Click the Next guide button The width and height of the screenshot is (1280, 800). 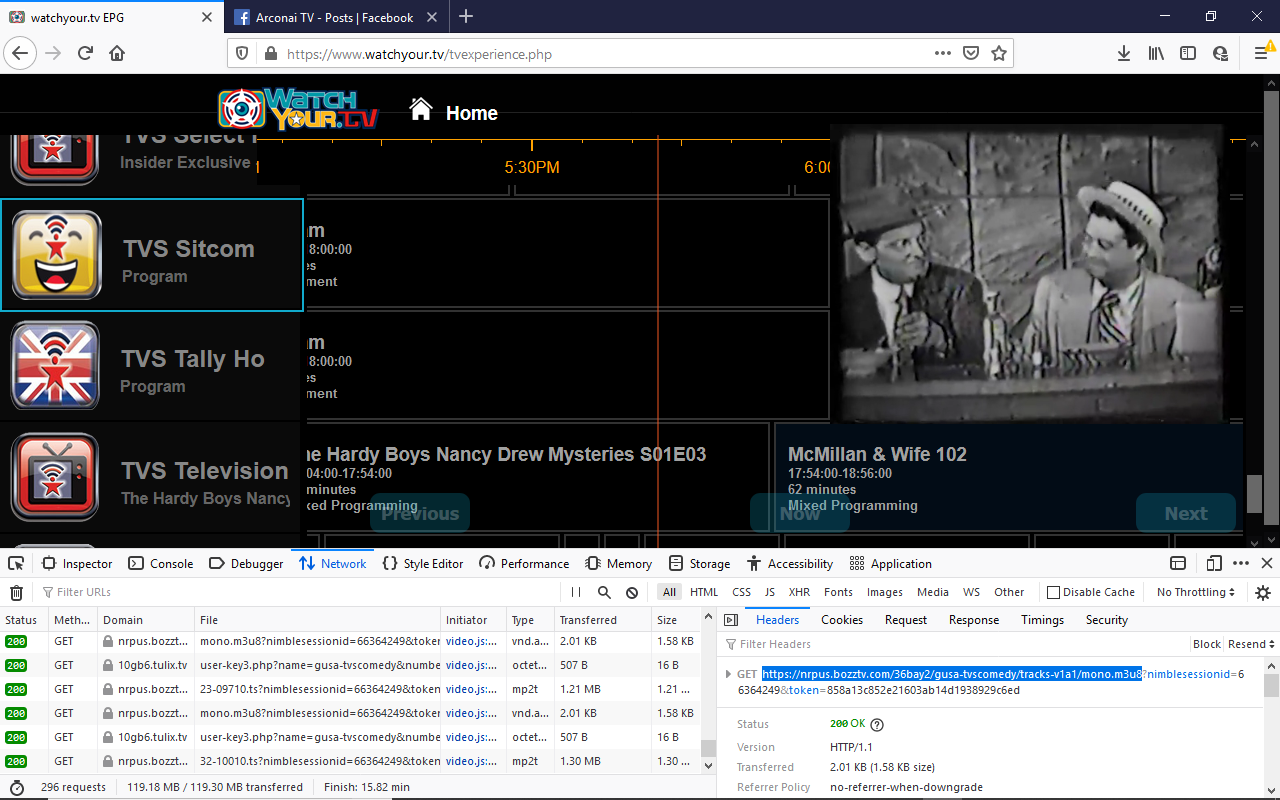click(x=1186, y=513)
